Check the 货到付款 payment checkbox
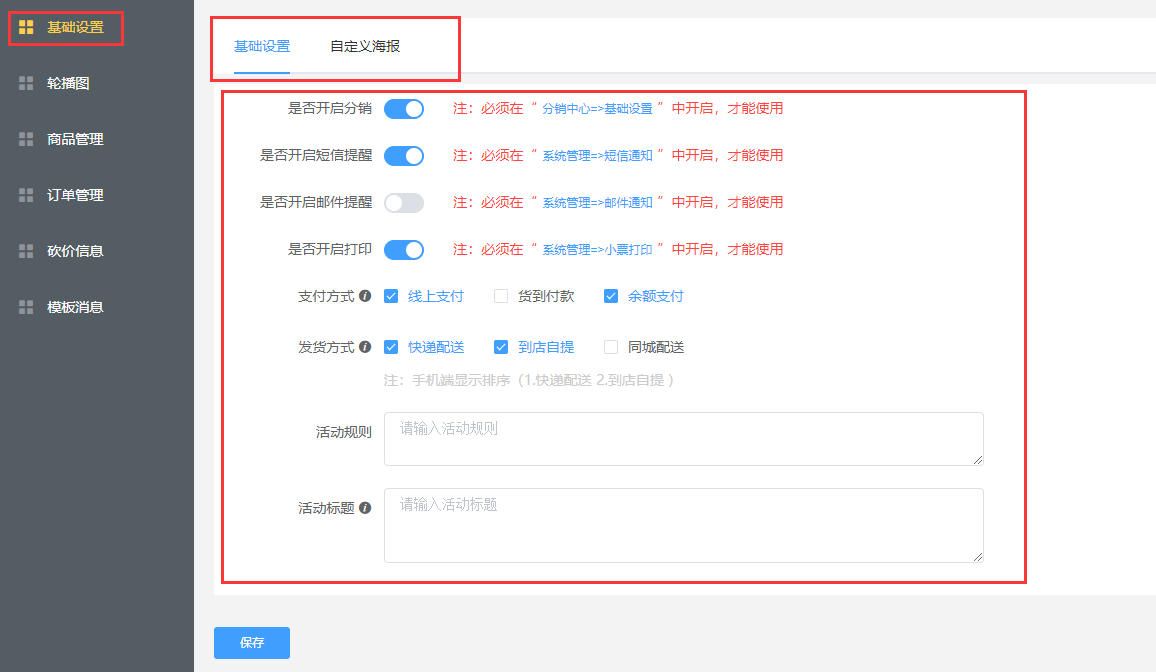Viewport: 1156px width, 672px height. tap(501, 296)
